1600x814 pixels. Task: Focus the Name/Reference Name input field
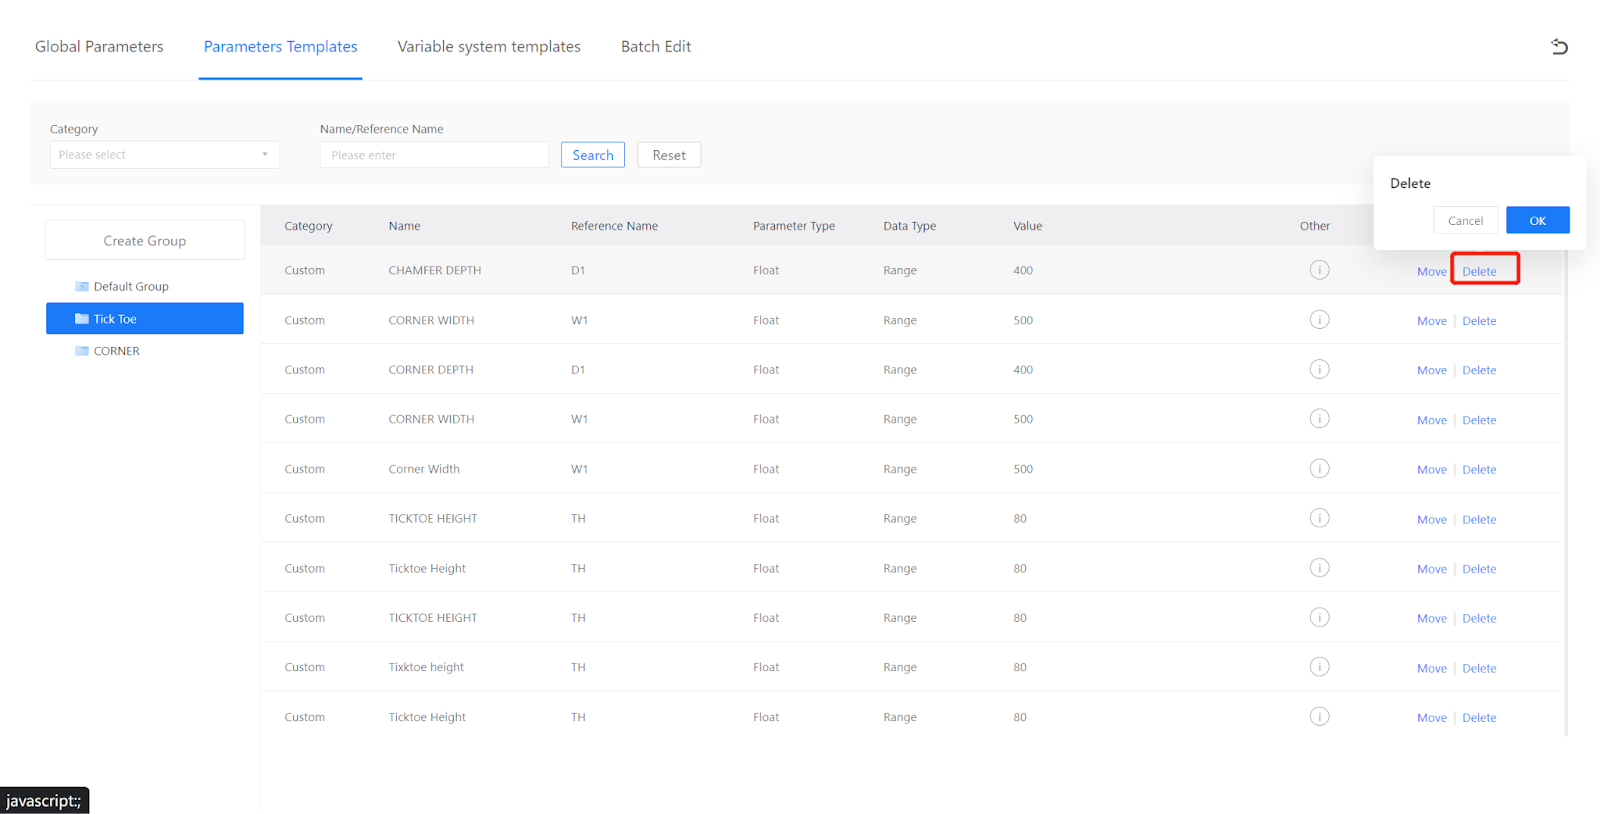[434, 155]
